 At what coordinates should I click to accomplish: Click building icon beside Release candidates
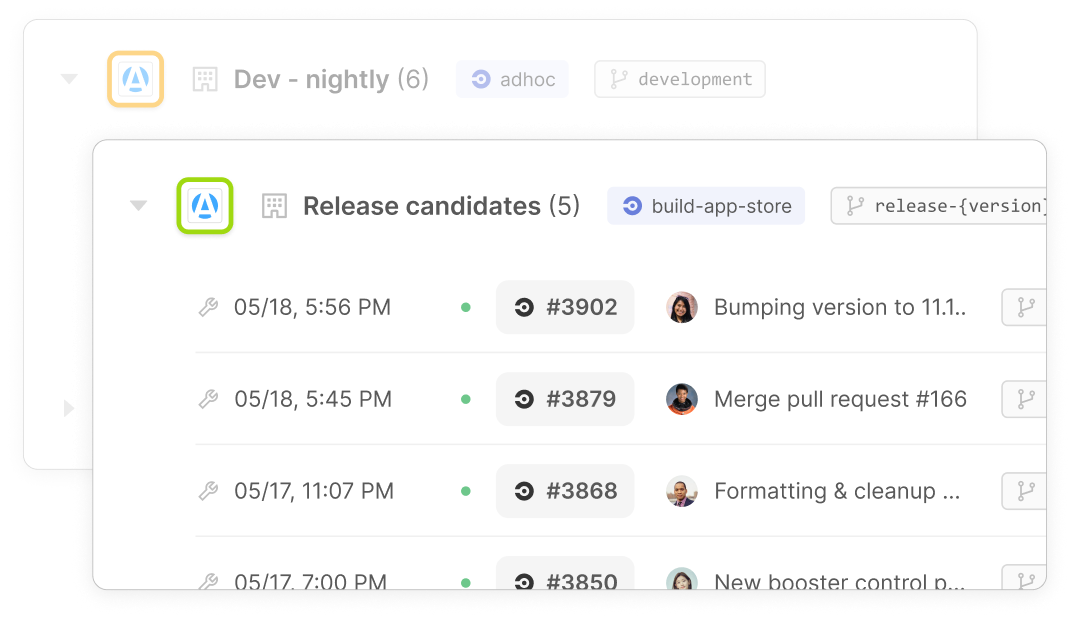274,207
